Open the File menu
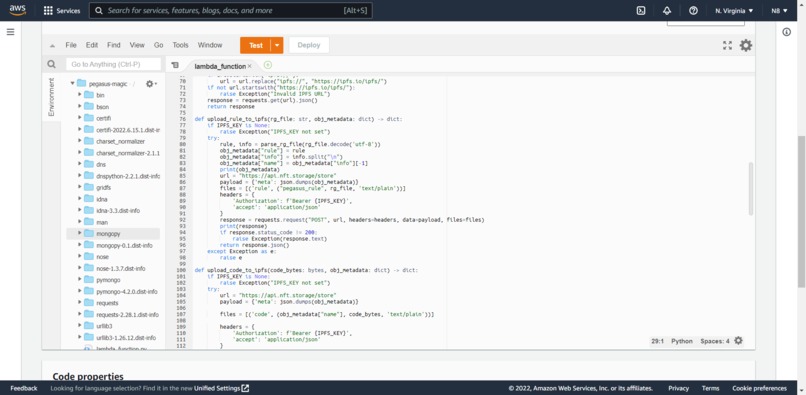The width and height of the screenshot is (806, 395). (x=71, y=45)
